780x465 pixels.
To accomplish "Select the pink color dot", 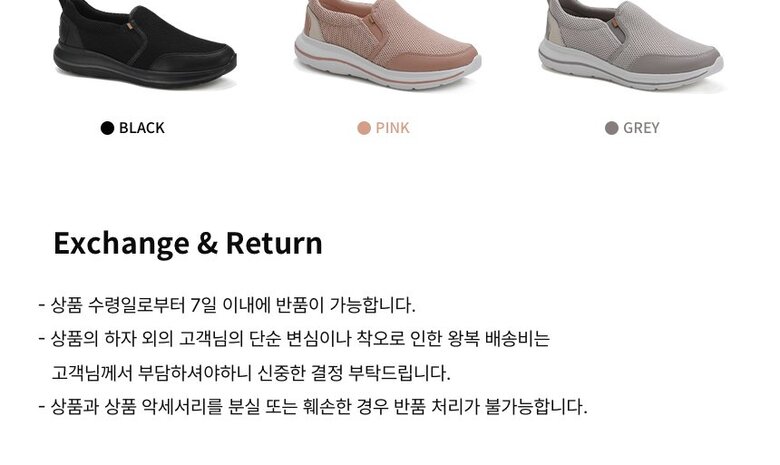I will [x=364, y=128].
